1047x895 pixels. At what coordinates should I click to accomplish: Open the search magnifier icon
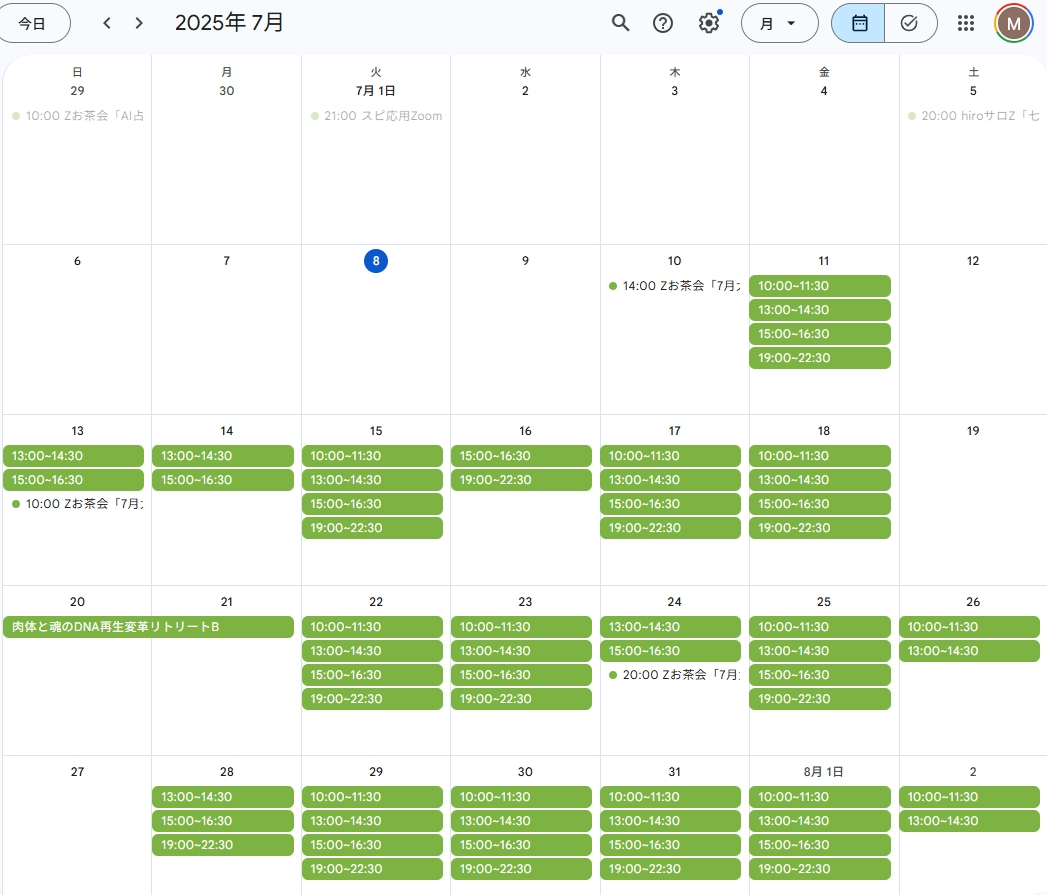coord(620,23)
